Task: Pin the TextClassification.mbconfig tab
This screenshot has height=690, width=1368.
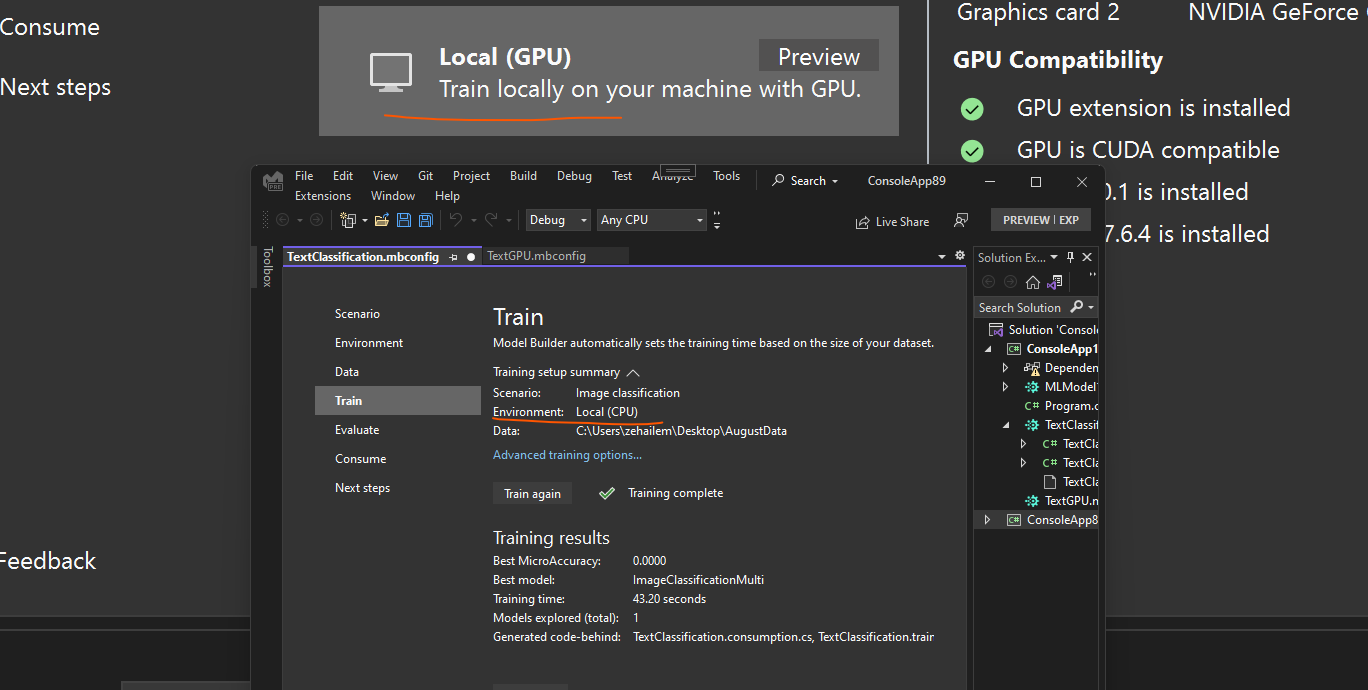Action: [453, 256]
